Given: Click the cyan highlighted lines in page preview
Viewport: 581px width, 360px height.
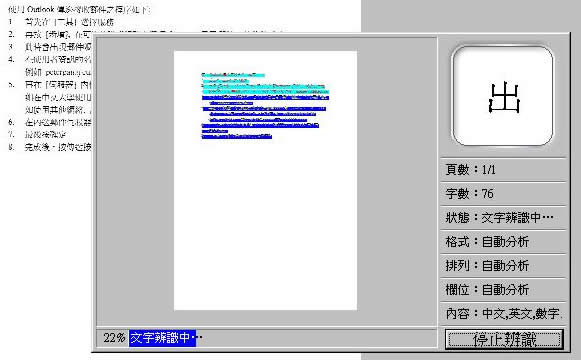Looking at the screenshot, I should 265,85.
